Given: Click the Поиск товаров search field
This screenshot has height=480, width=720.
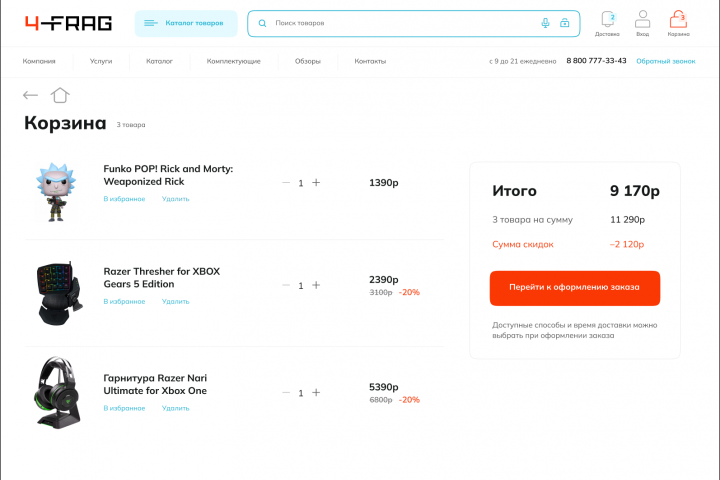Looking at the screenshot, I should (x=400, y=23).
